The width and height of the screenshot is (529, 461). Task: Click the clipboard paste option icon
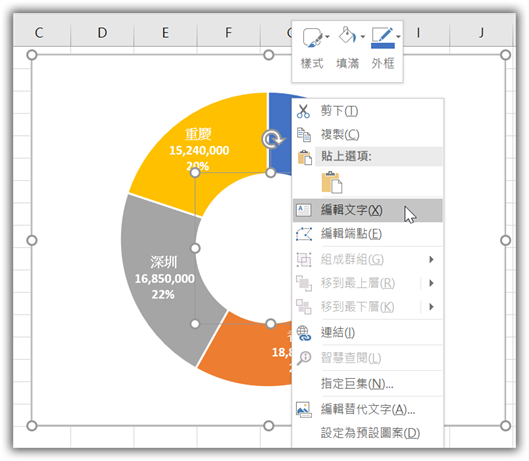click(332, 183)
